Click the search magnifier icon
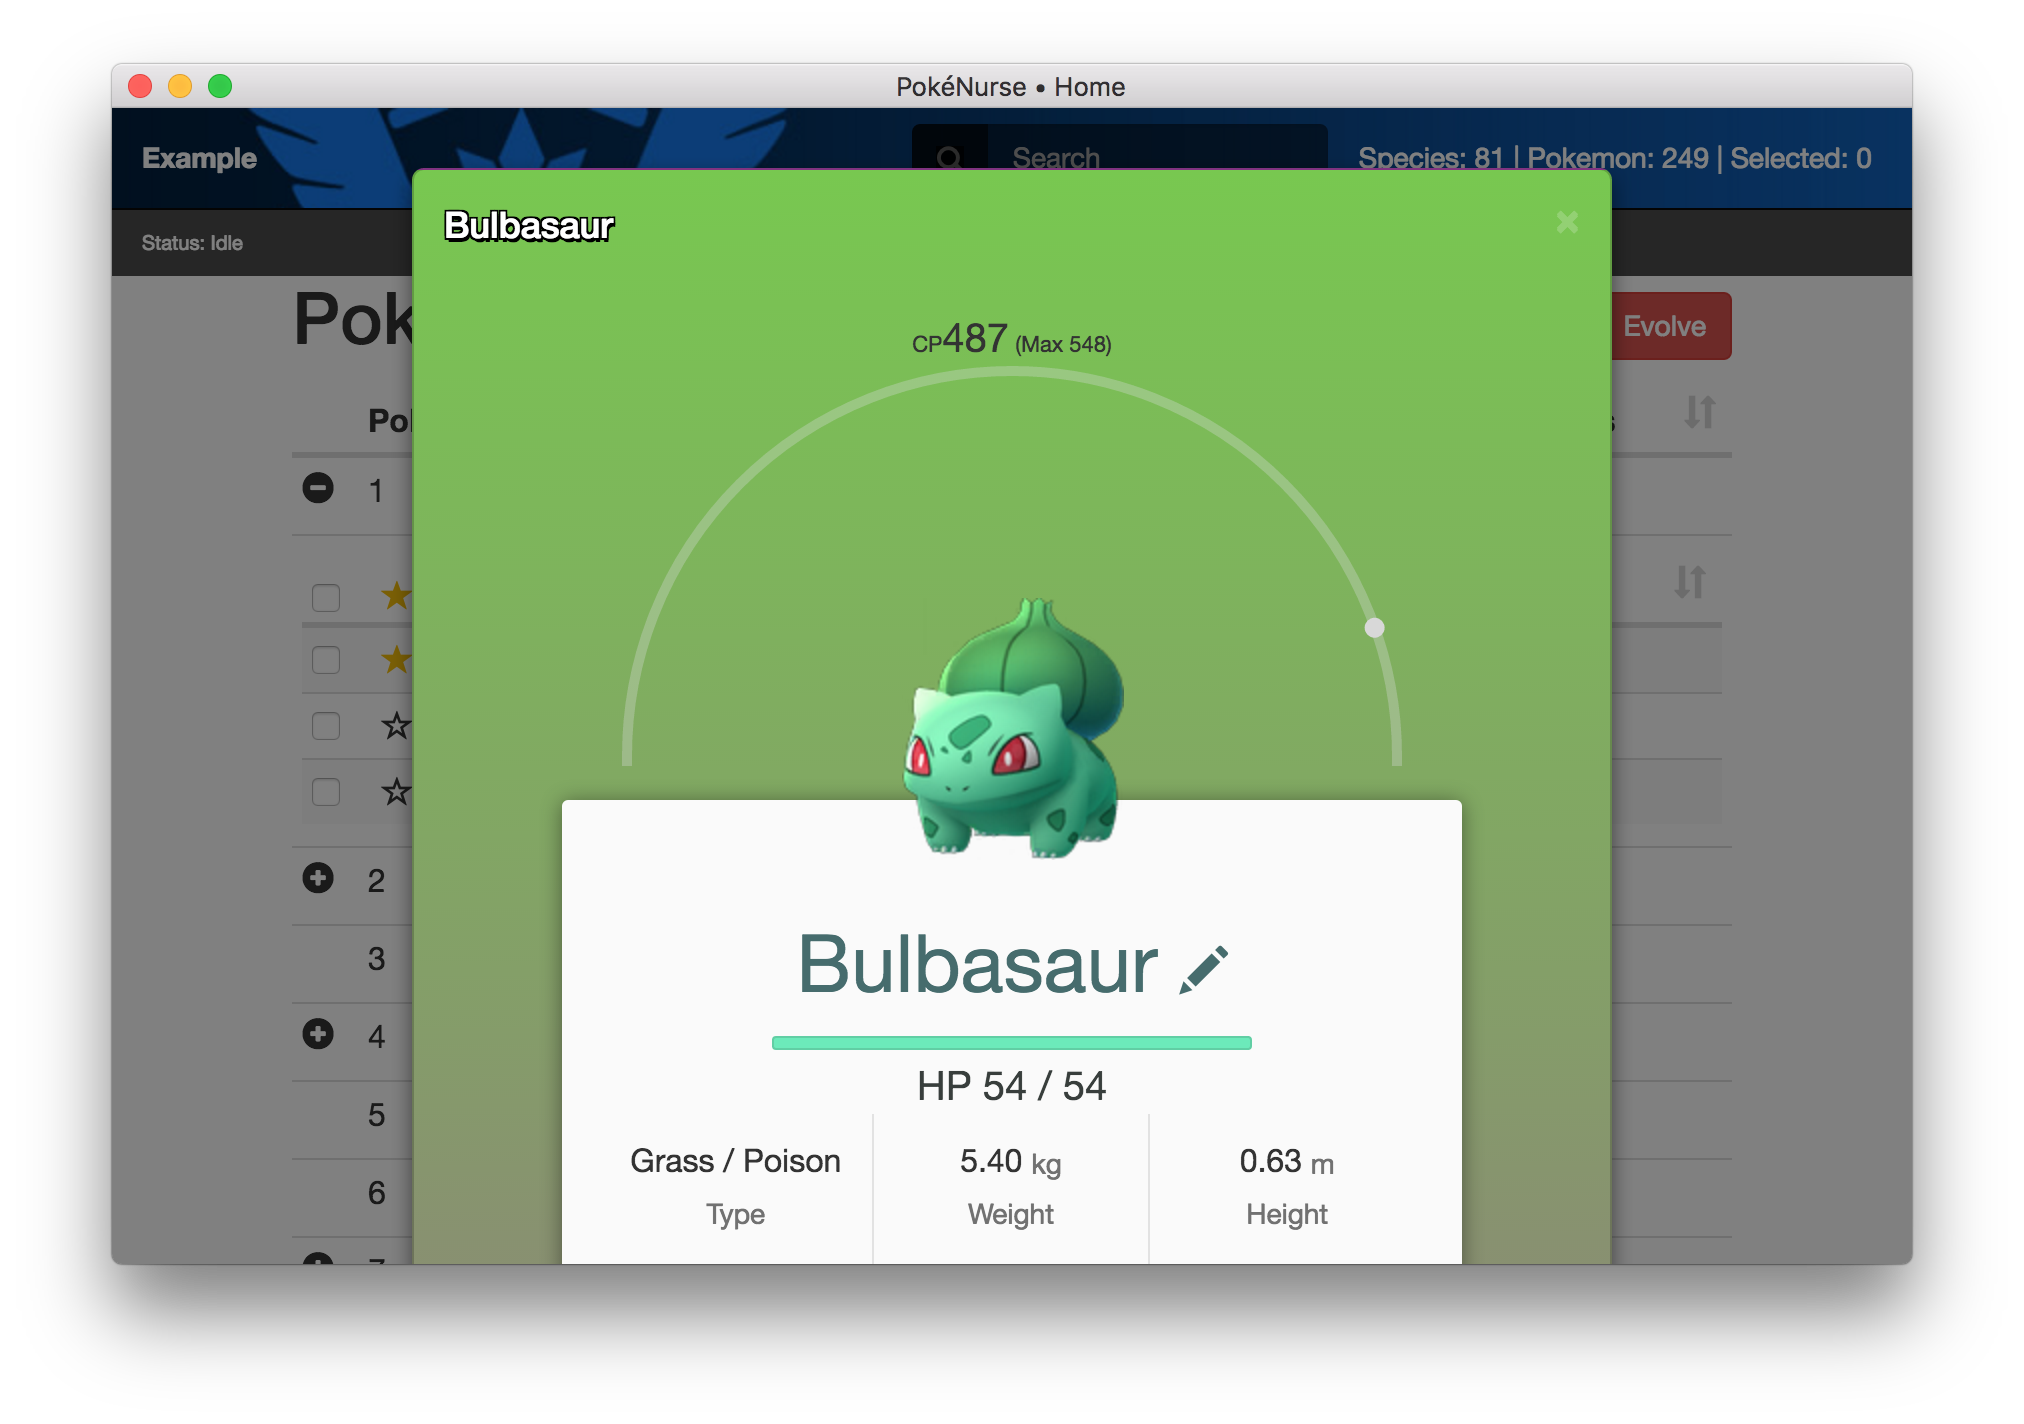This screenshot has width=2024, height=1424. (x=949, y=156)
